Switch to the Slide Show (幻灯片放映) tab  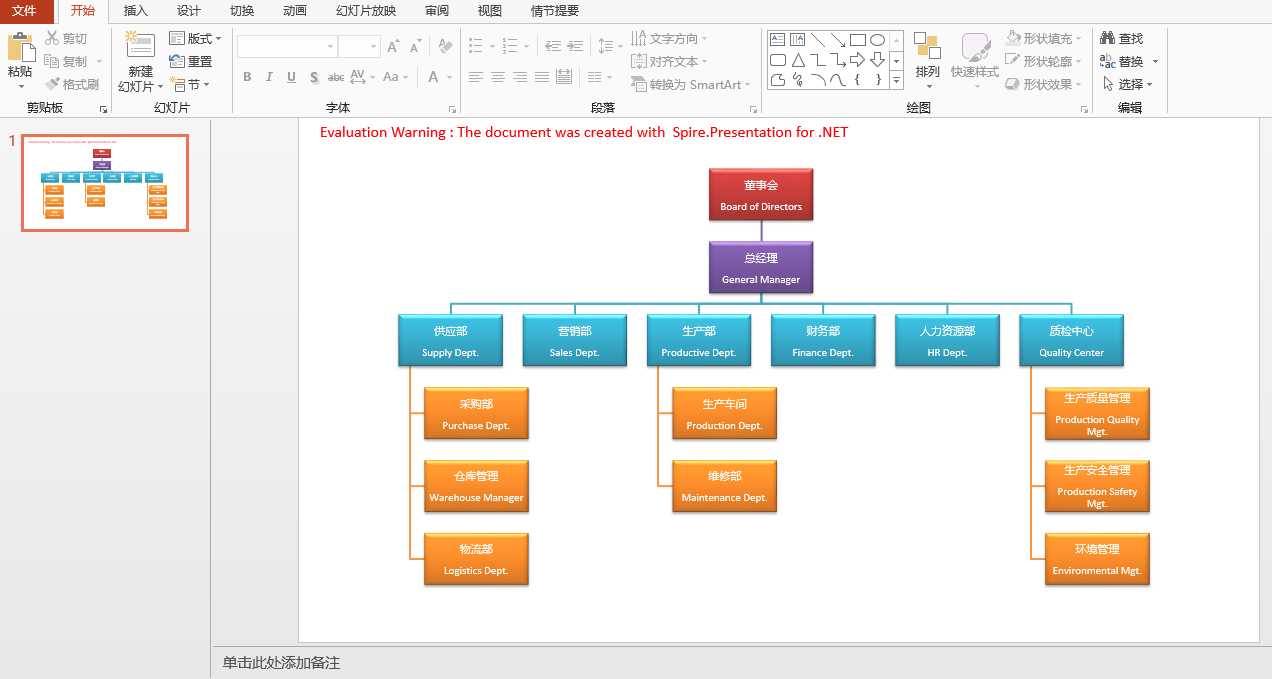coord(365,11)
